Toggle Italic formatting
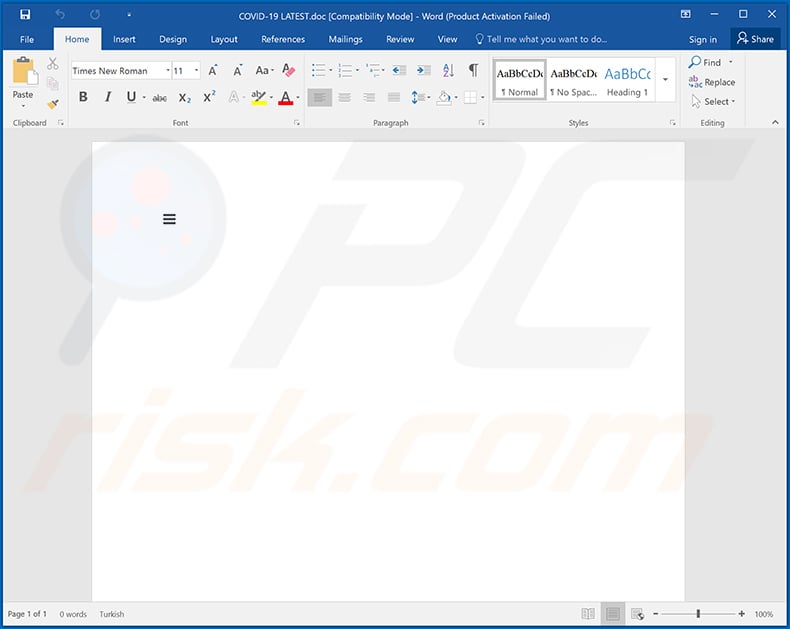The width and height of the screenshot is (790, 629). 107,97
